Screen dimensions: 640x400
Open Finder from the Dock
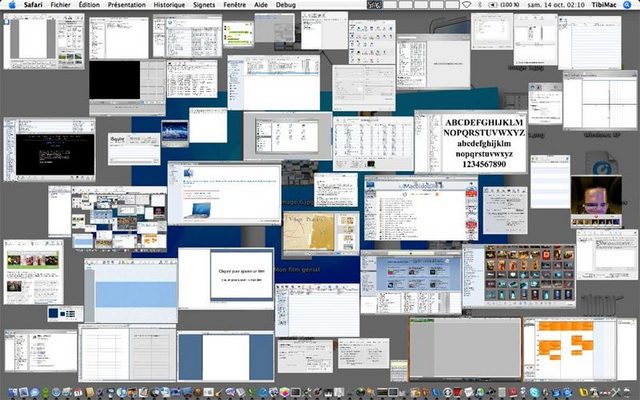tap(13, 393)
